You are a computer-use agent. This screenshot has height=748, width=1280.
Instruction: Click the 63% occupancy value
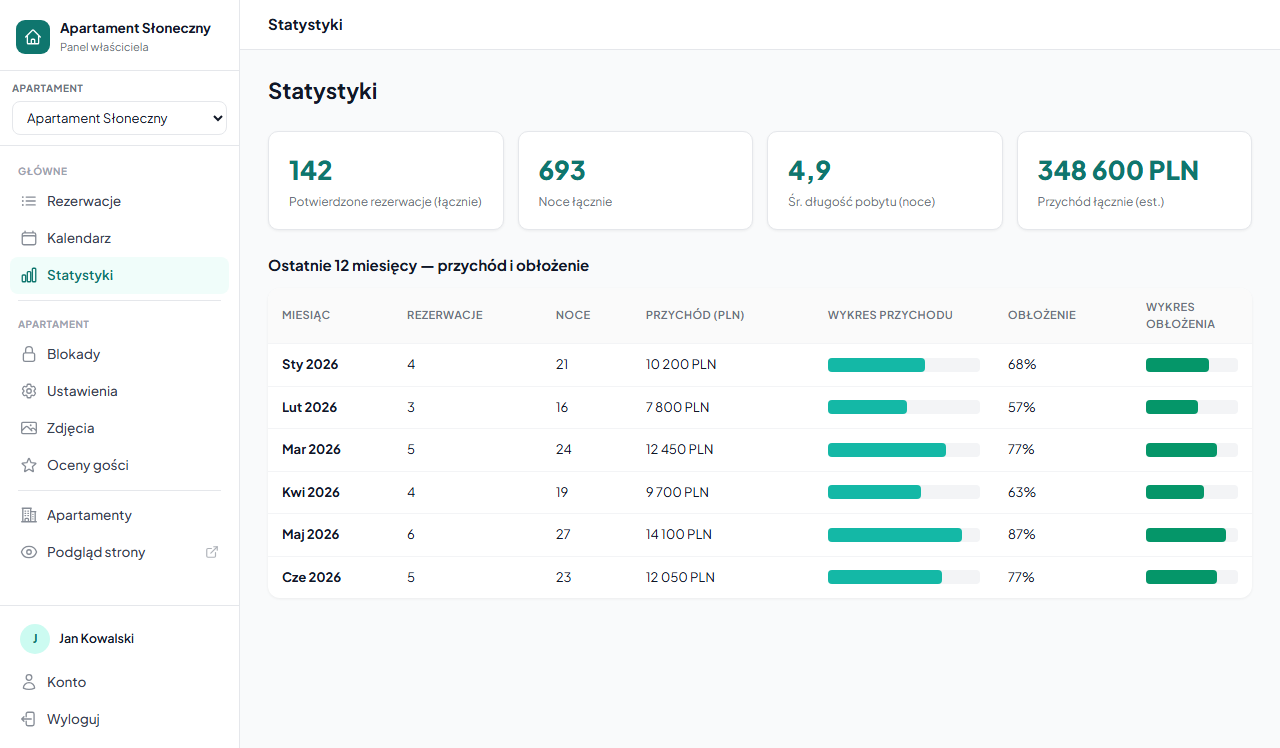point(1022,492)
